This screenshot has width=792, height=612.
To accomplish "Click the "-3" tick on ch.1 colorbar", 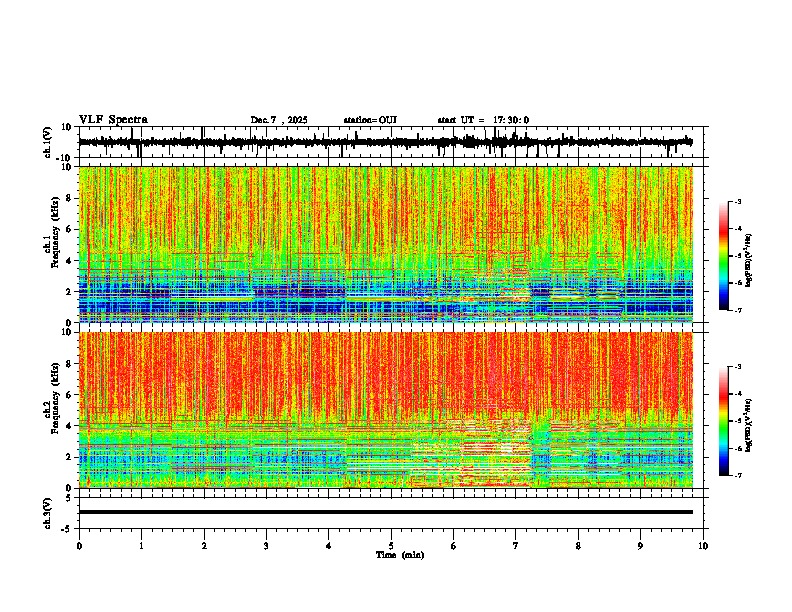I will tap(737, 201).
